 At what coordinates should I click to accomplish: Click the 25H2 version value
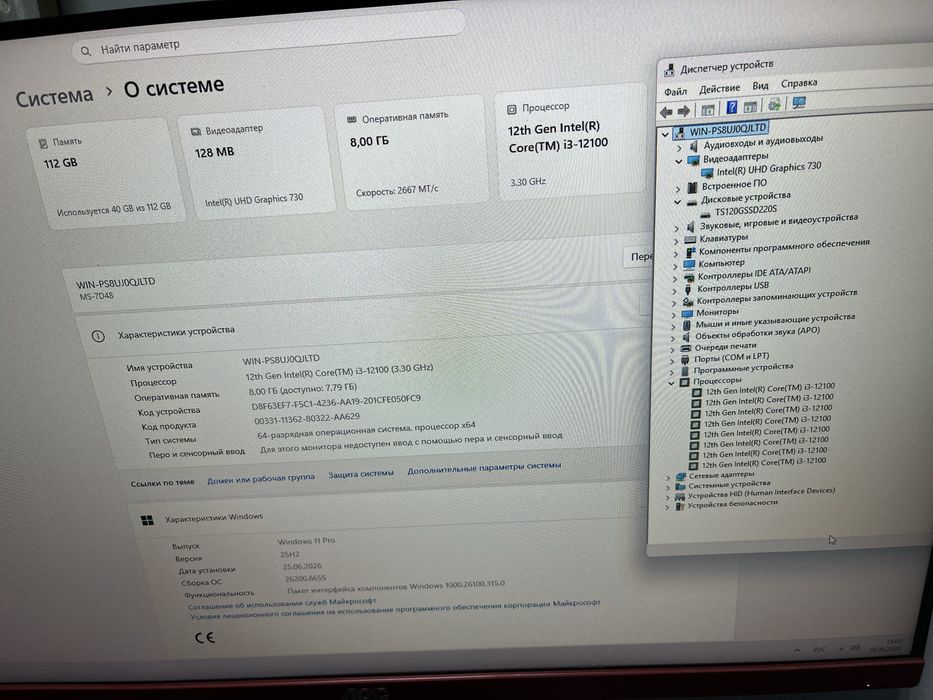pyautogui.click(x=290, y=554)
